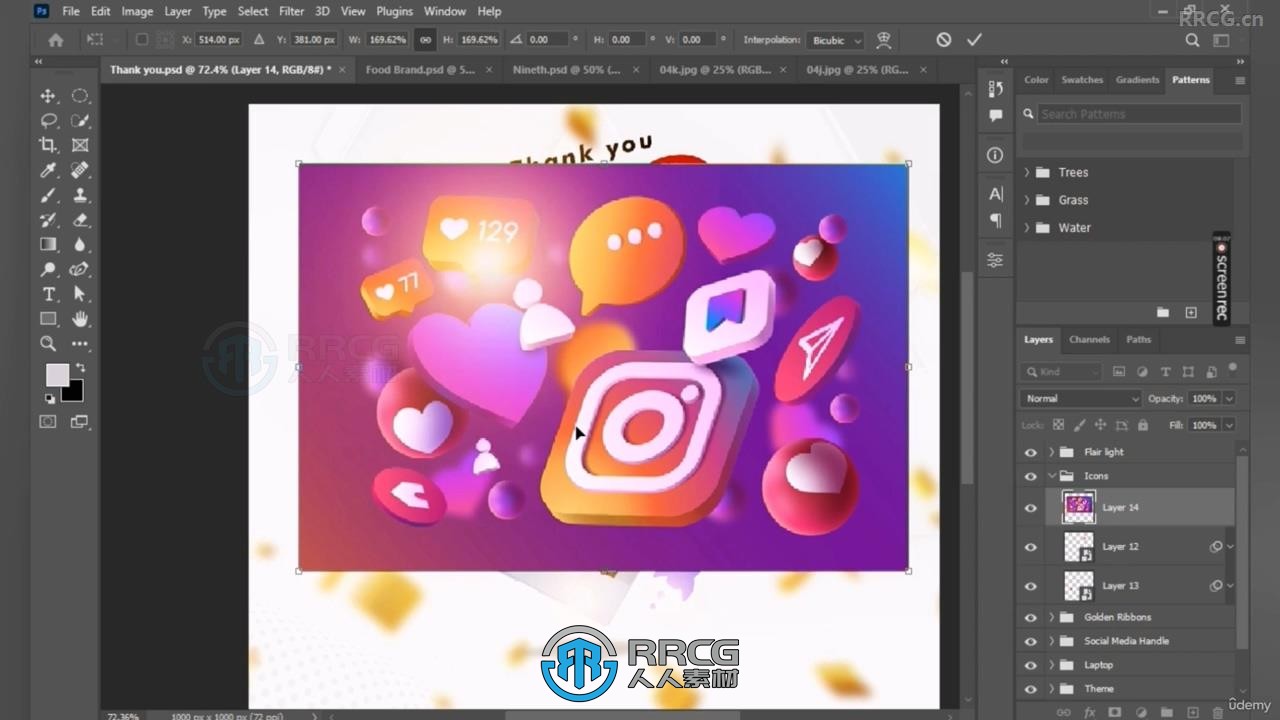Expand the Grass pattern folder
The height and width of the screenshot is (720, 1280).
[1027, 200]
